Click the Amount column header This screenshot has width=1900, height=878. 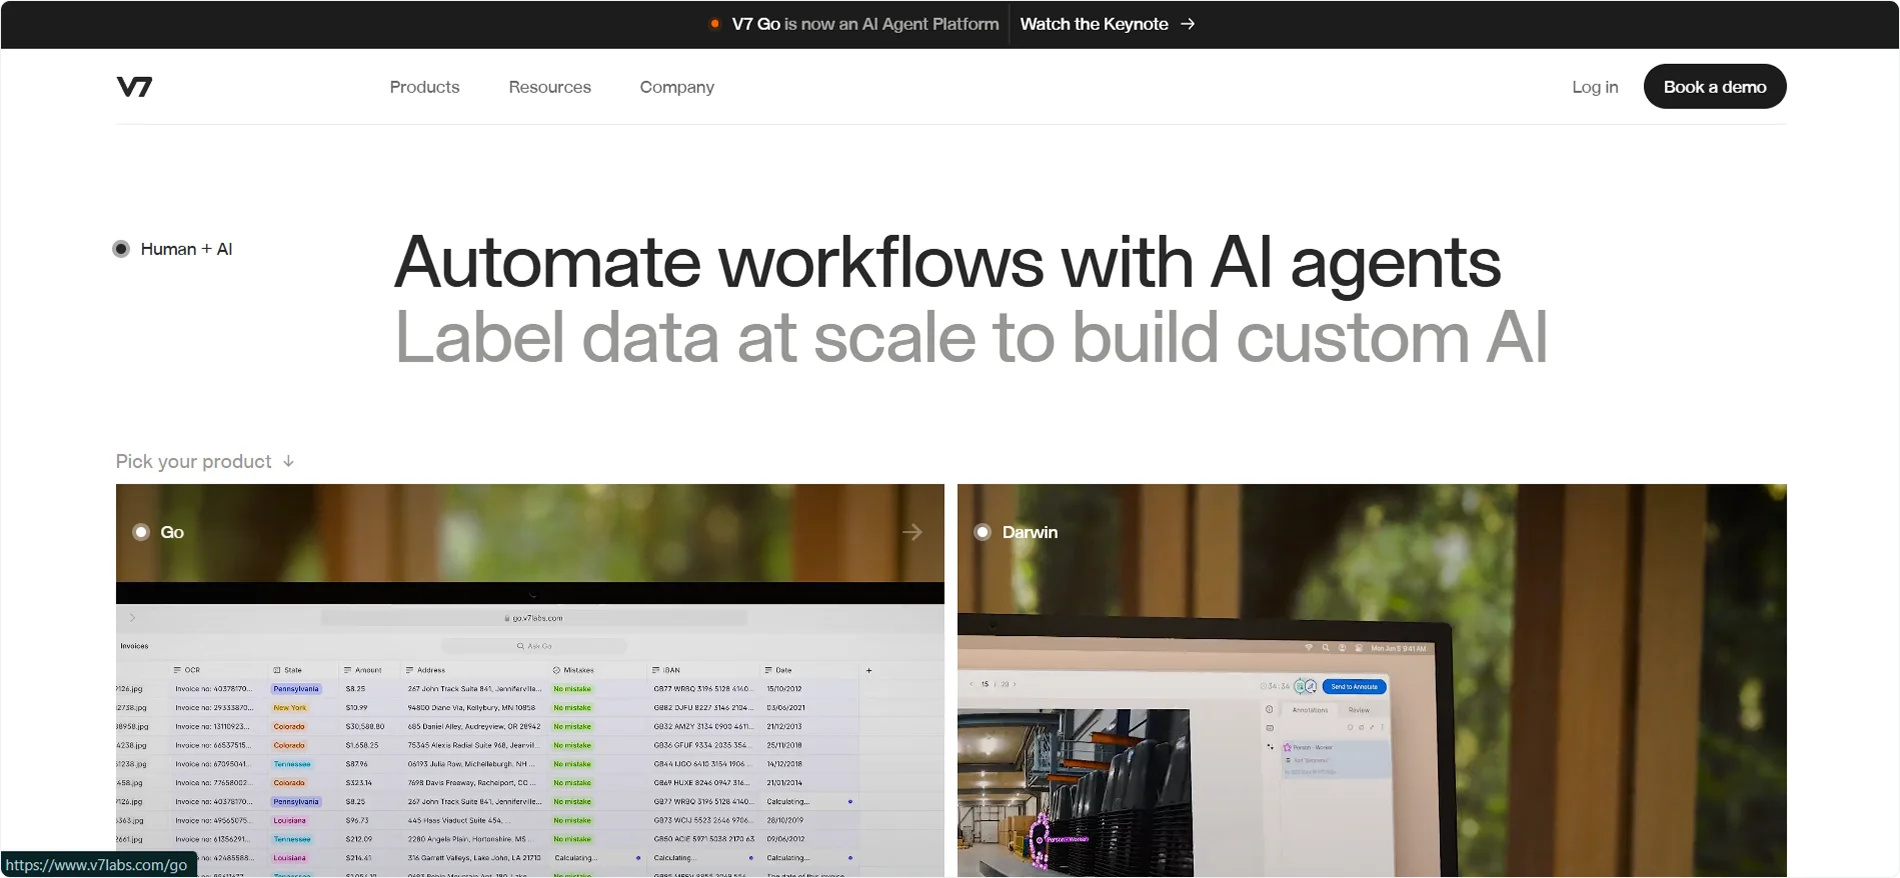tap(363, 670)
